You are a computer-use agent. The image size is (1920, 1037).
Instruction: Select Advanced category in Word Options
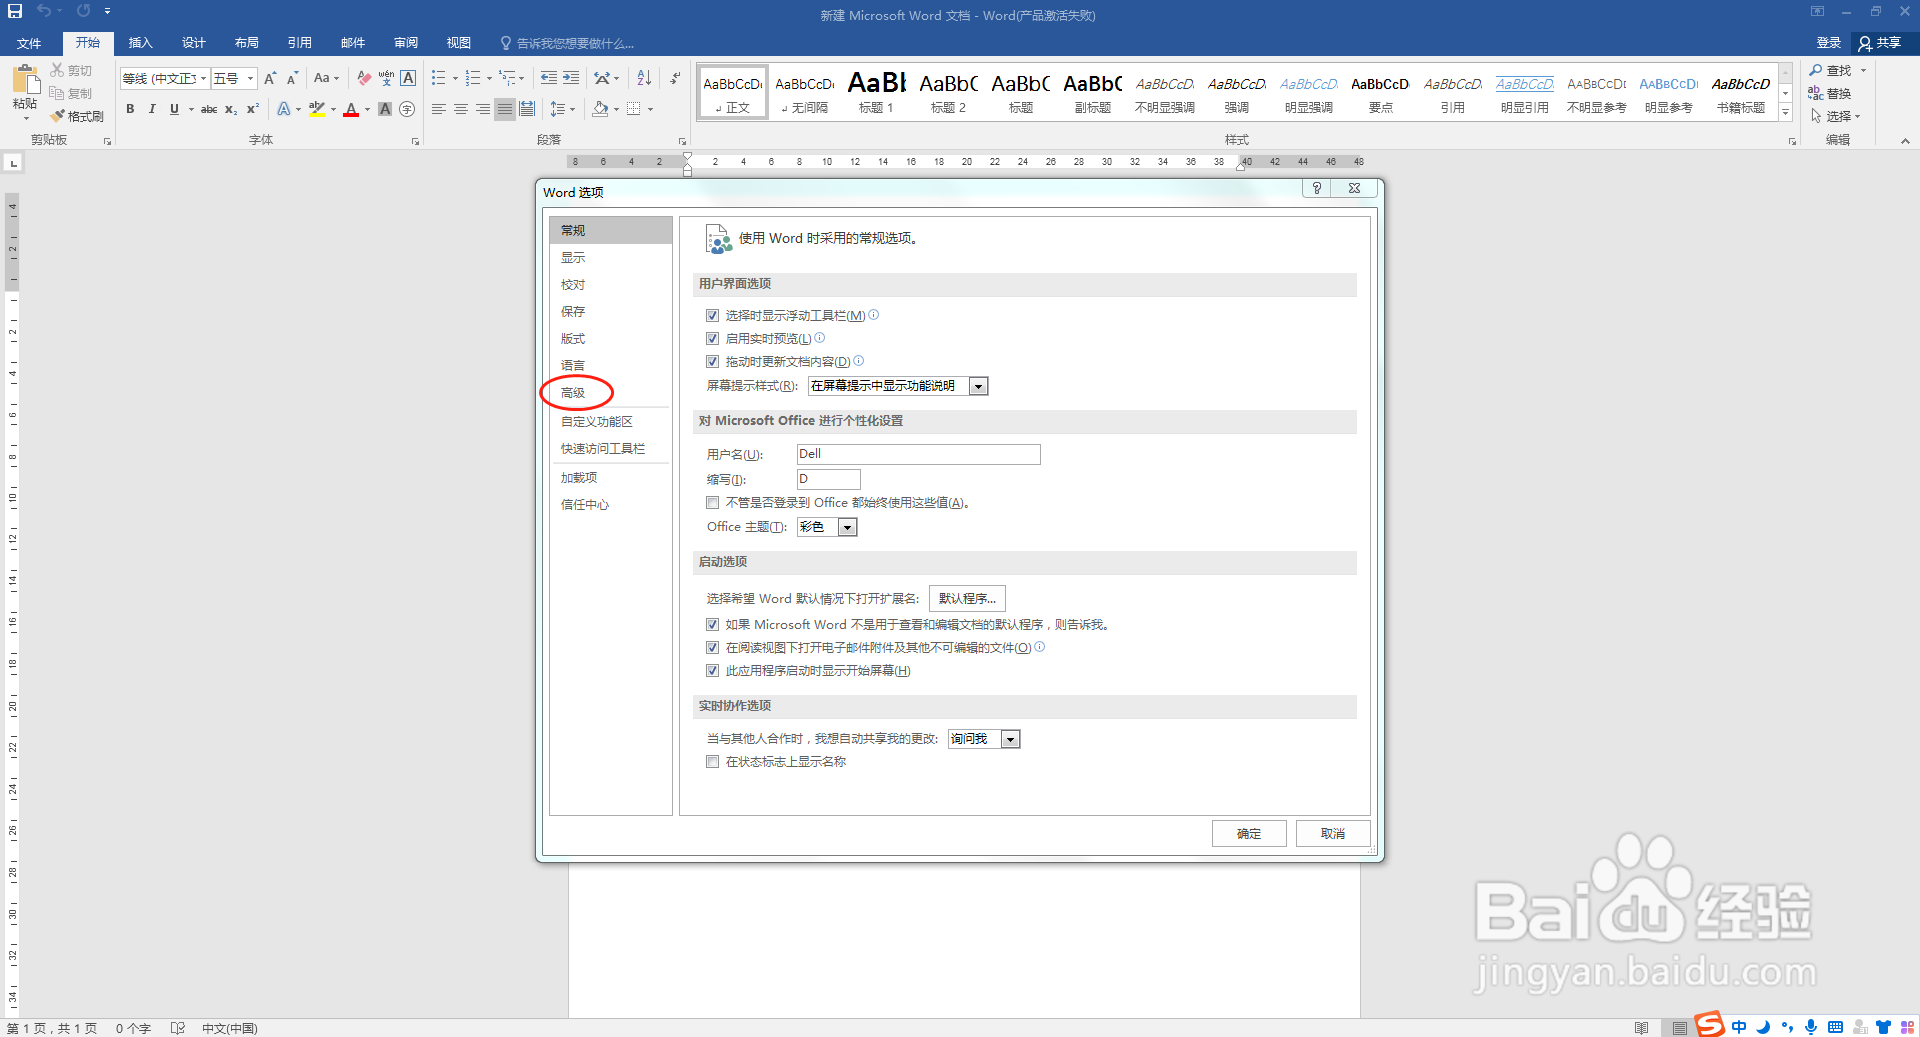(573, 393)
